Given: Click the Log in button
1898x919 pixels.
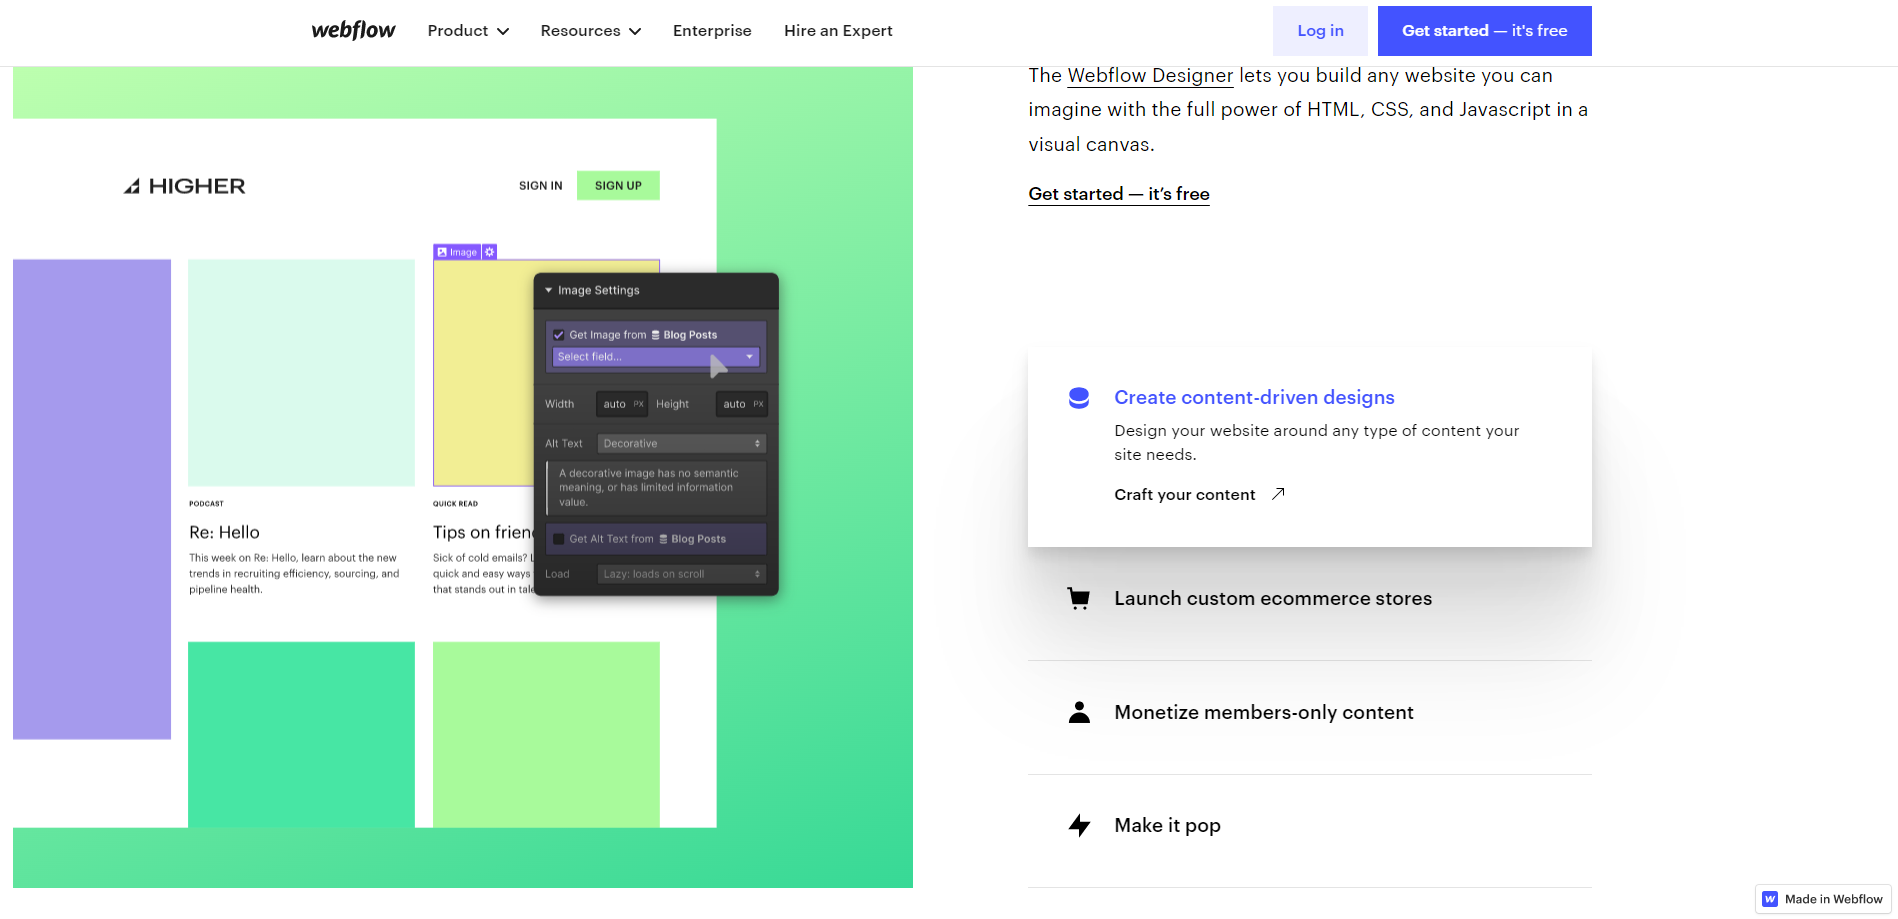Looking at the screenshot, I should [x=1320, y=31].
